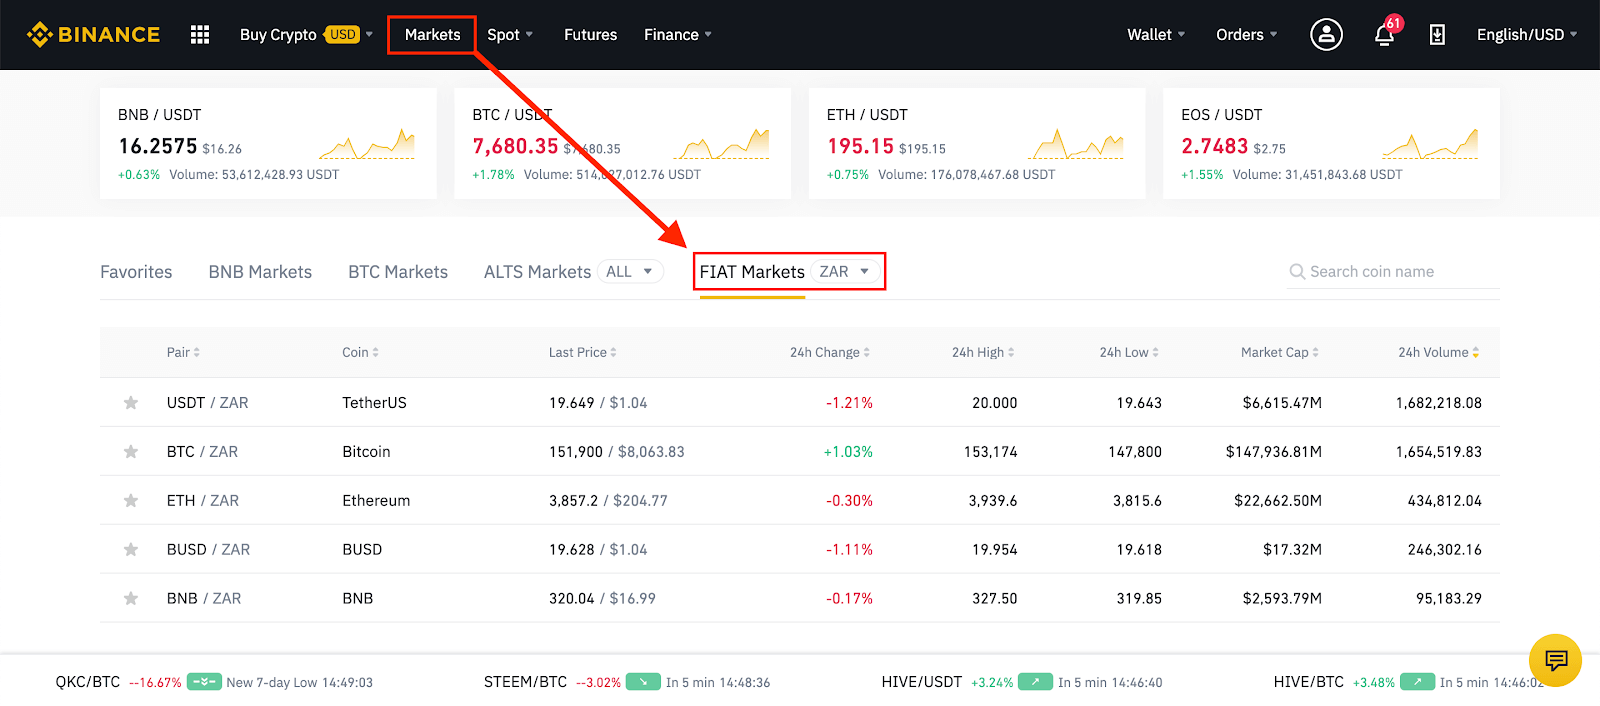Switch to the ALTS Markets tab
This screenshot has height=706, width=1600.
(538, 272)
